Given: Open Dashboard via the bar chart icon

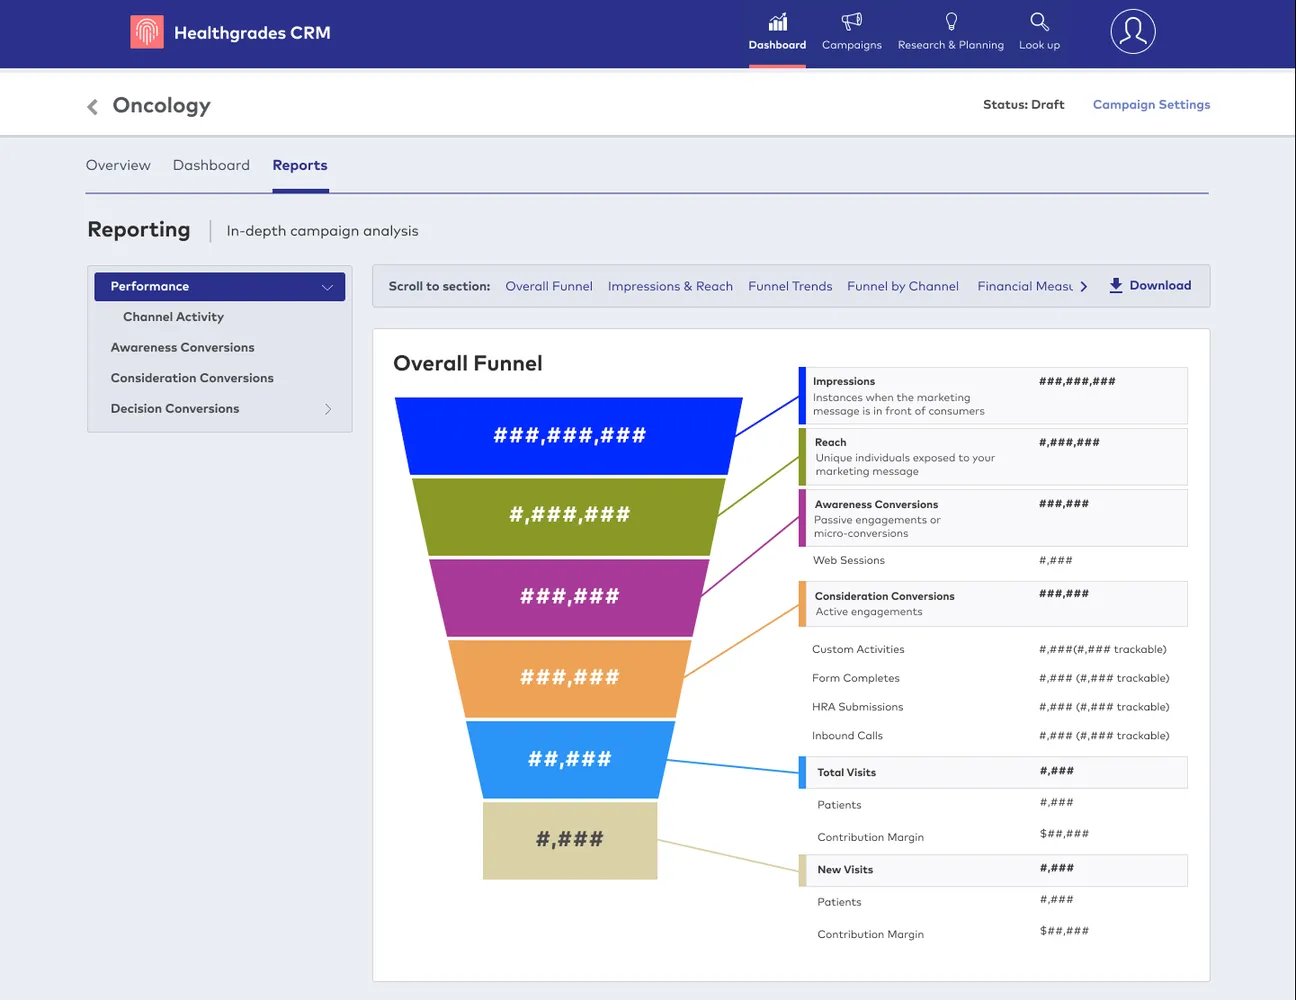Looking at the screenshot, I should click(777, 22).
